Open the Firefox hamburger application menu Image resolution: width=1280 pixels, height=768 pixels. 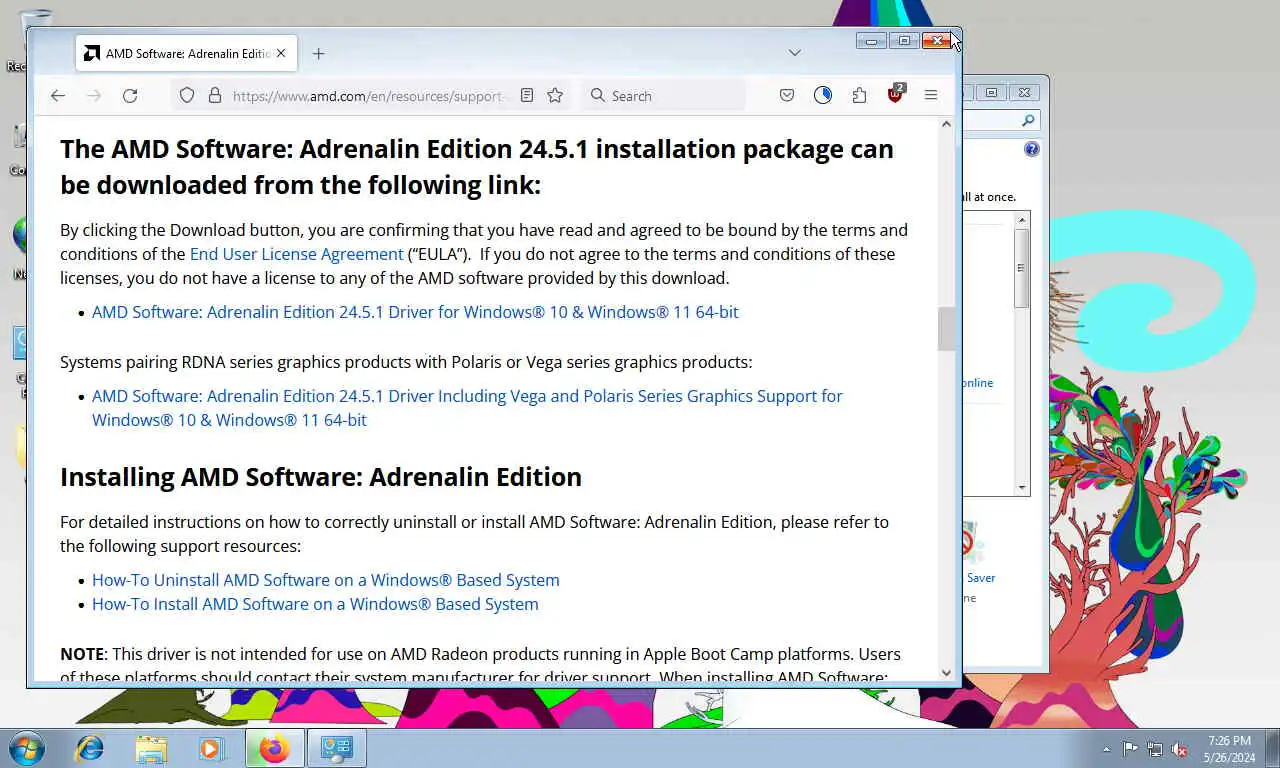(x=931, y=96)
